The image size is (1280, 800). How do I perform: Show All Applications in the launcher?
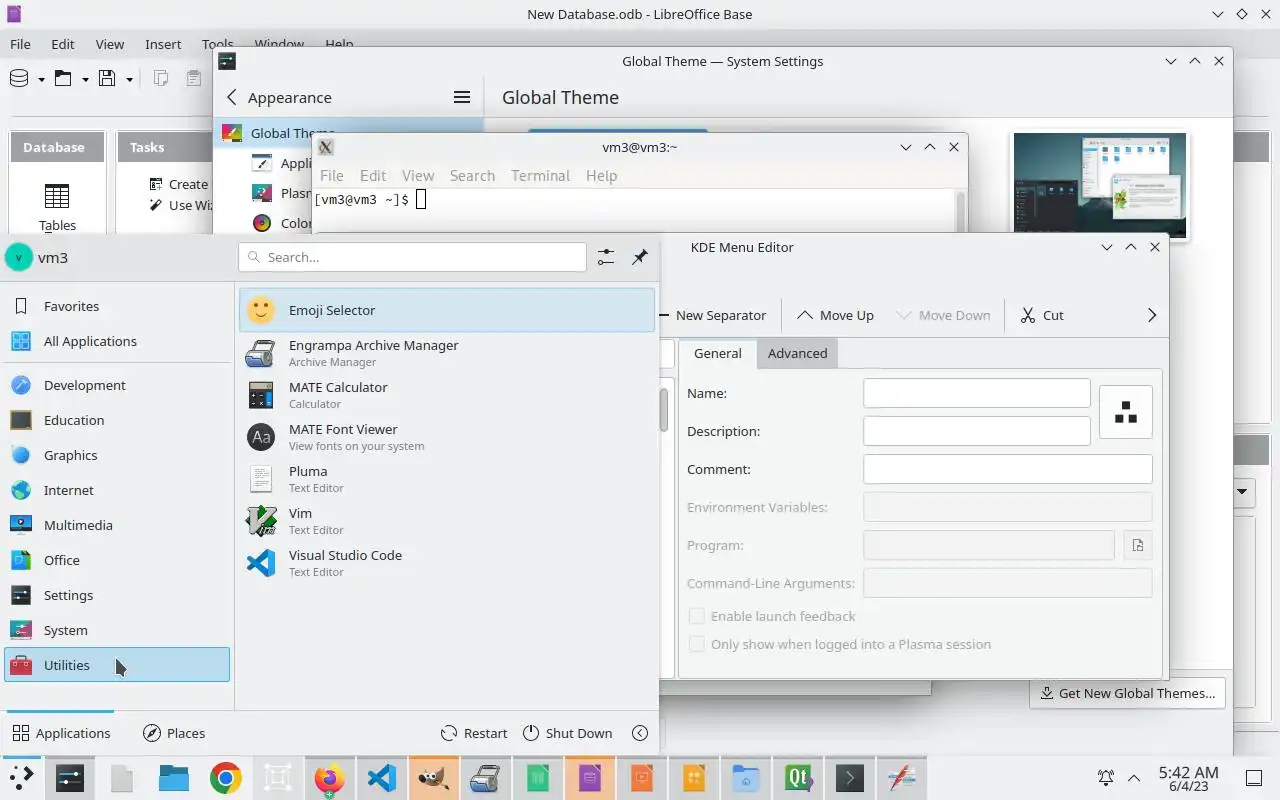coord(117,341)
